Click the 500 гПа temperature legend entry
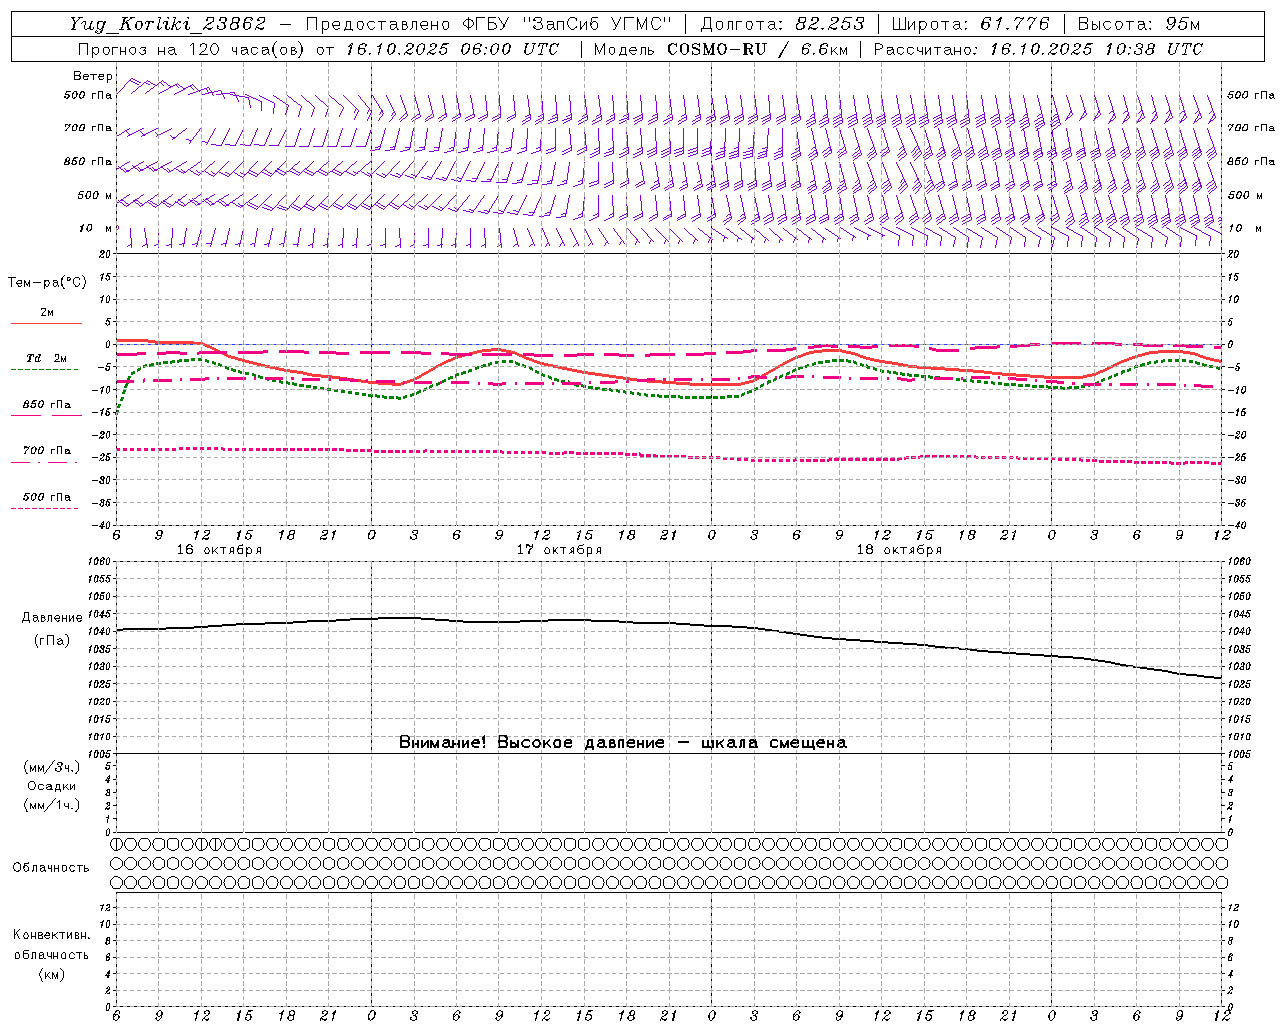The width and height of the screenshot is (1280, 1024). pyautogui.click(x=47, y=497)
